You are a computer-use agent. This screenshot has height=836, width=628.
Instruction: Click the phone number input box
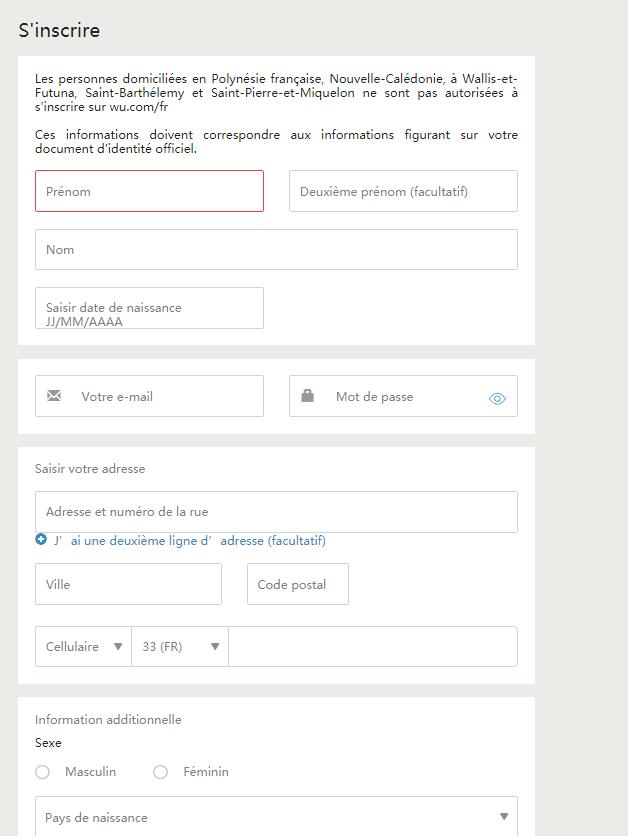point(373,646)
